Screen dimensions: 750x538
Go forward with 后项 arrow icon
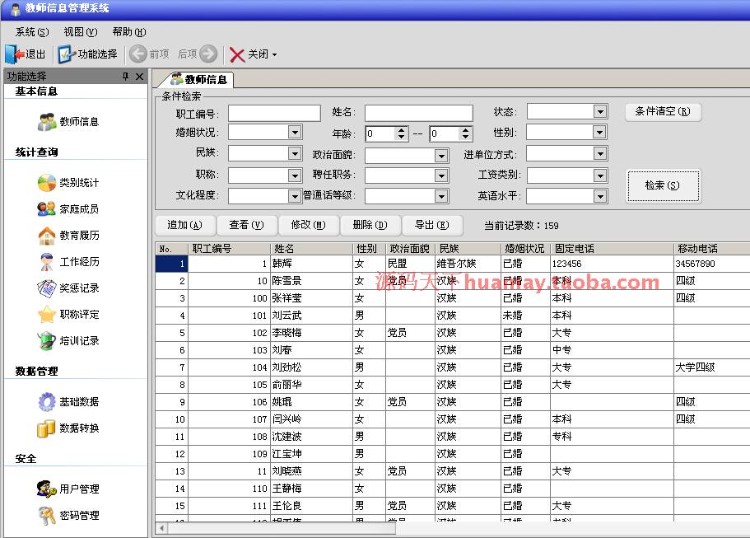coord(208,54)
